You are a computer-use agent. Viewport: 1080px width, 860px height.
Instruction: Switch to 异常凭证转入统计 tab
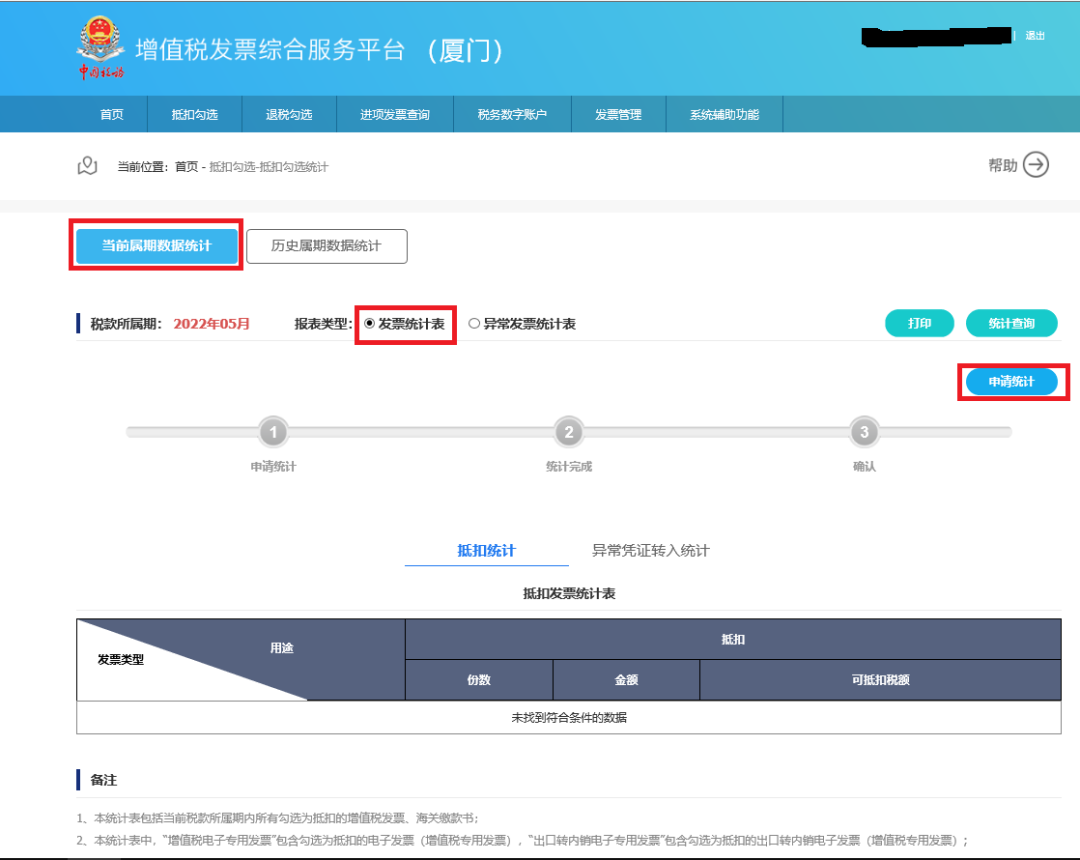click(650, 551)
